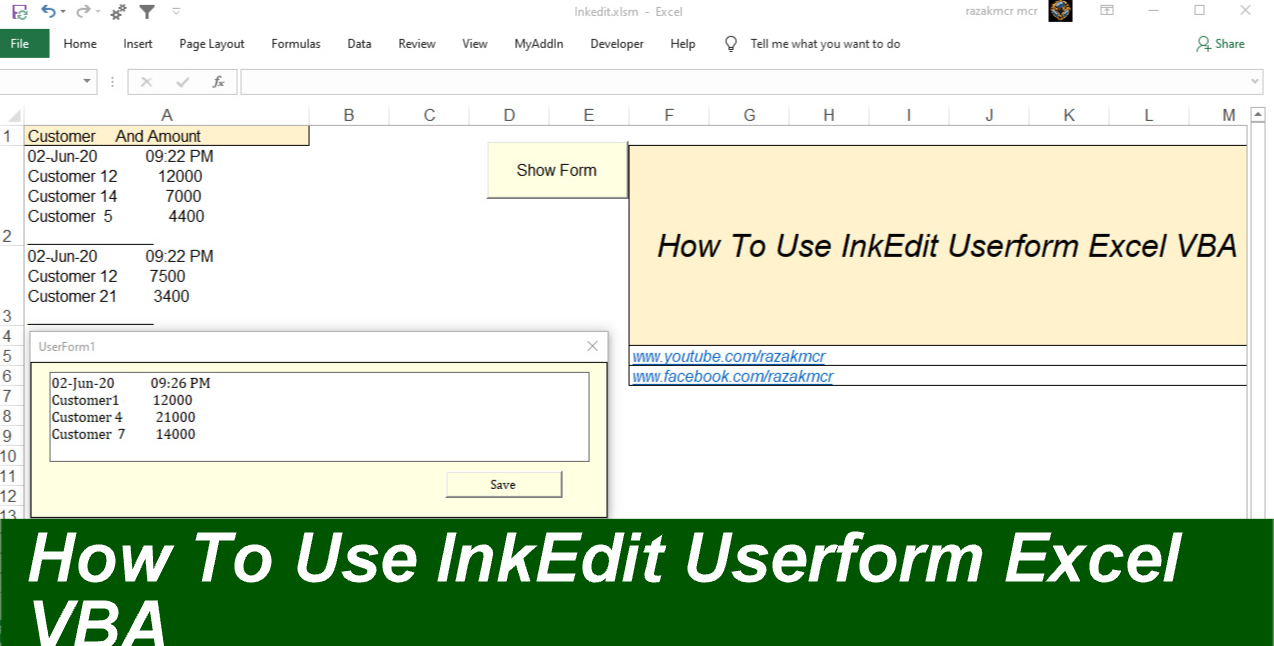The width and height of the screenshot is (1274, 646).
Task: Open the Name Box dropdown
Action: (x=87, y=82)
